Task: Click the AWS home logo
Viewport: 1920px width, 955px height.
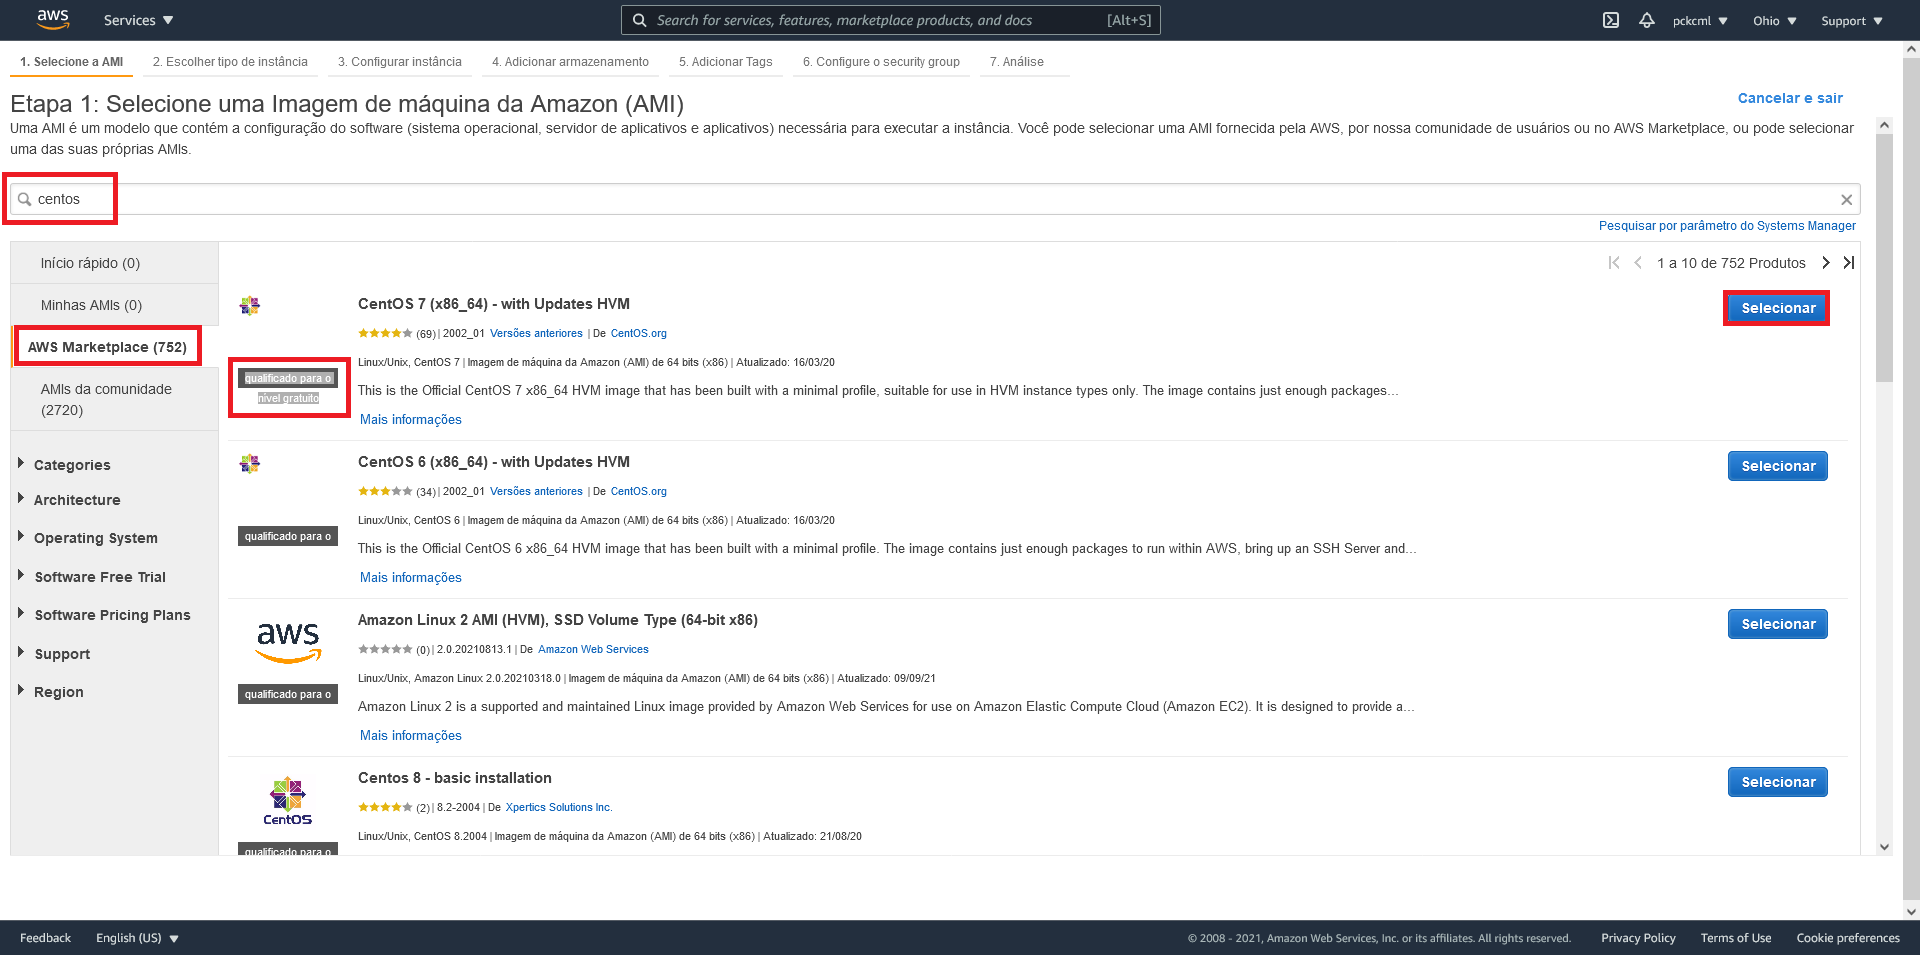Action: (x=52, y=19)
